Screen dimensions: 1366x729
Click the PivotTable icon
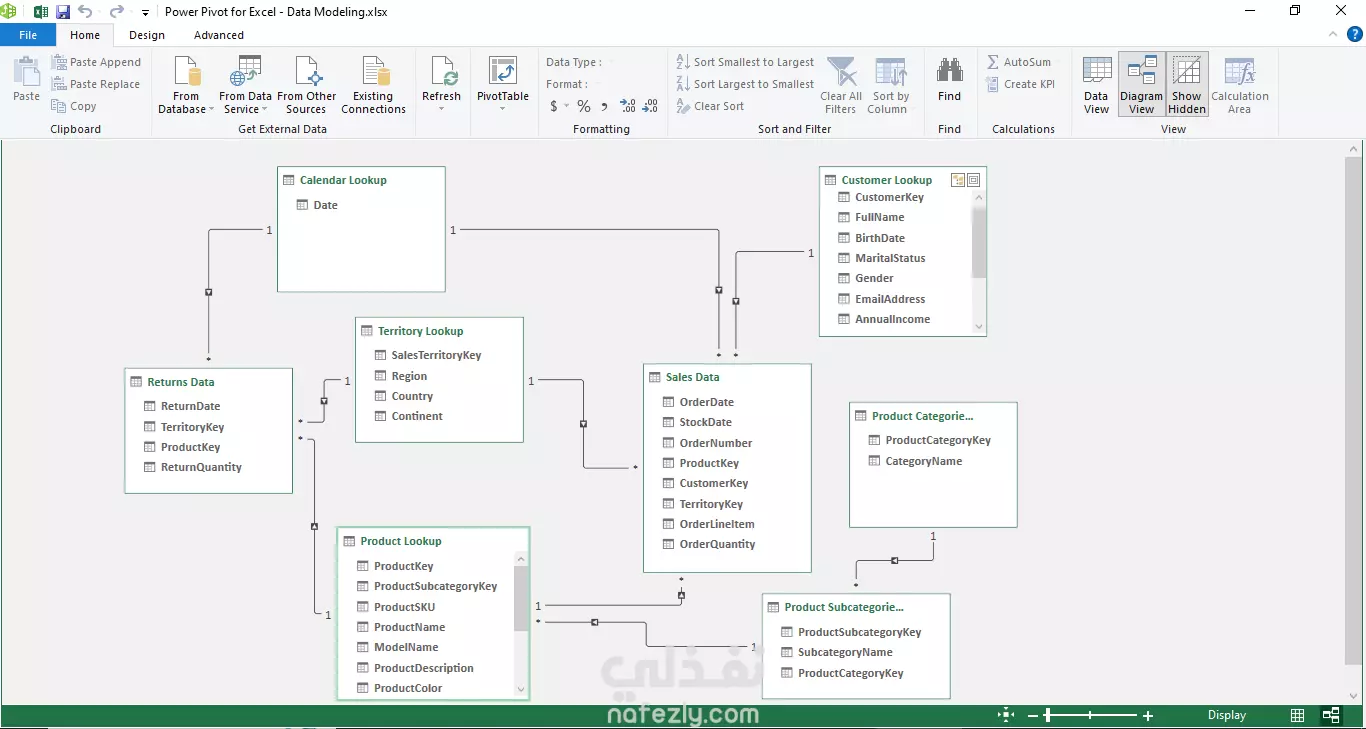click(x=502, y=72)
